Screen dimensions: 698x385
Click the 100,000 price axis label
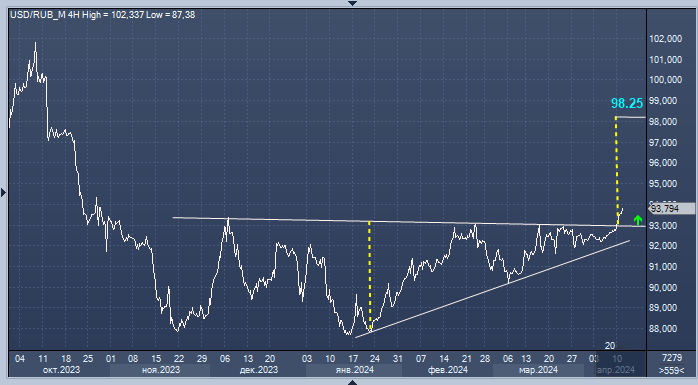666,80
